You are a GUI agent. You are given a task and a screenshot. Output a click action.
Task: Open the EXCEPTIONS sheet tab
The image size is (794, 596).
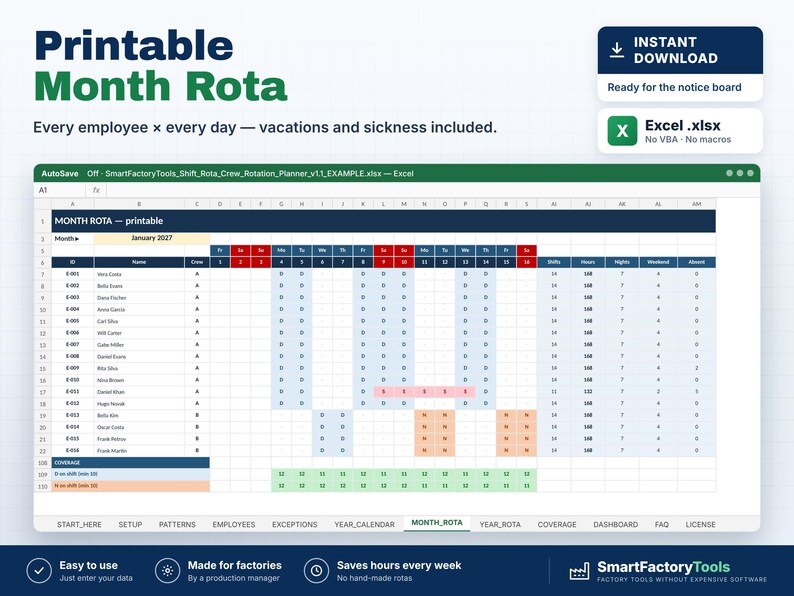[x=295, y=525]
